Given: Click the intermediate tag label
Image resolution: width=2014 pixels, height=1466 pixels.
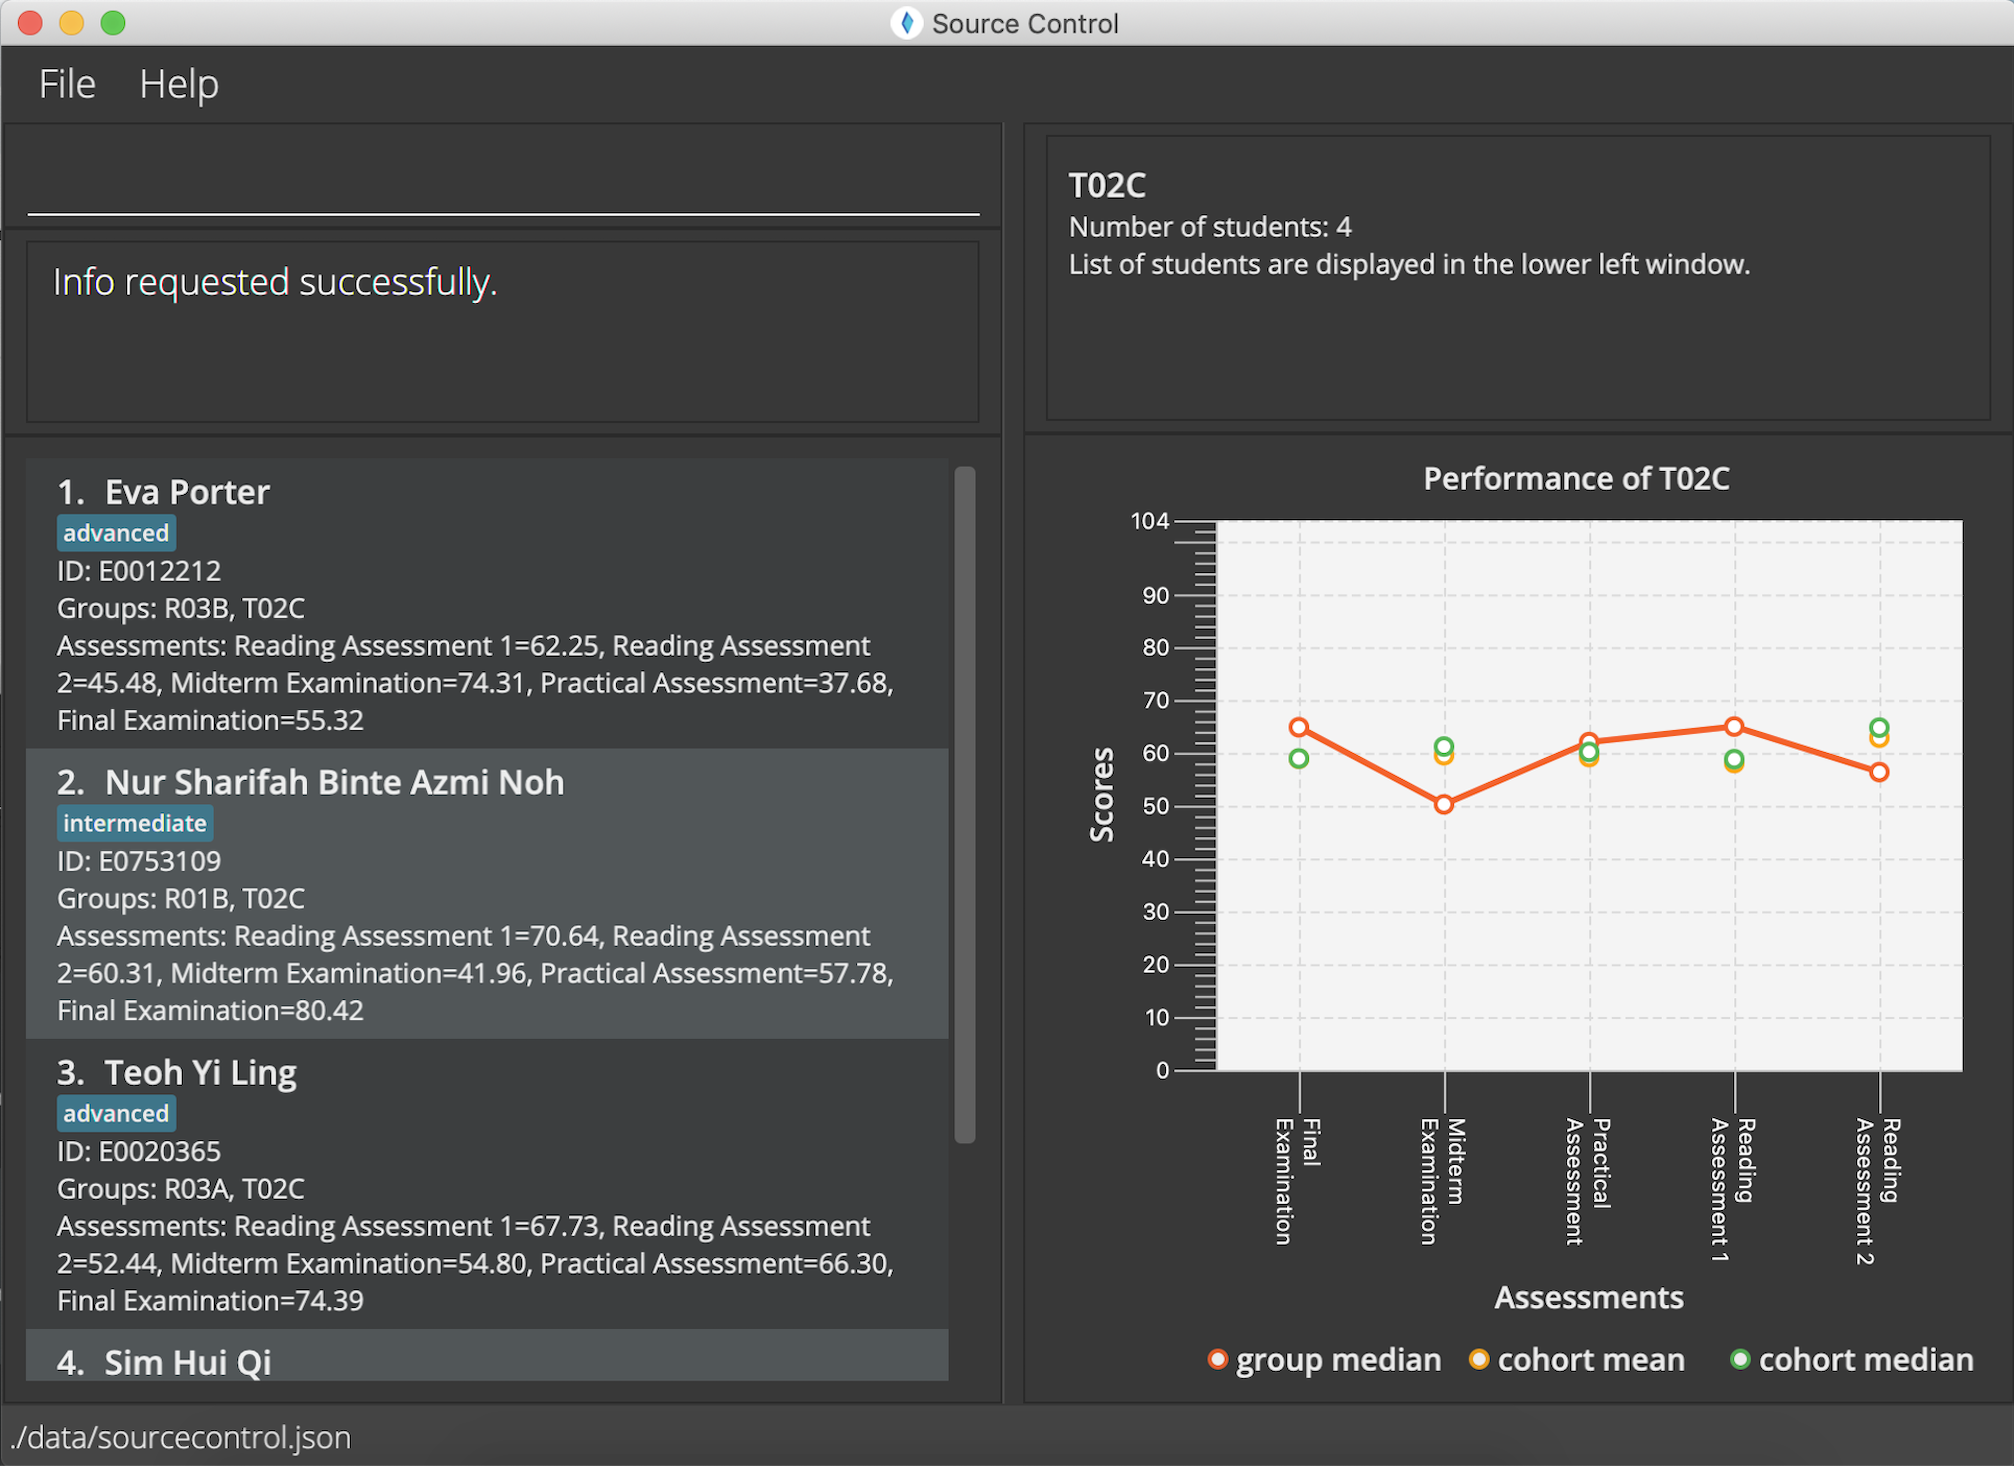Looking at the screenshot, I should point(134,823).
